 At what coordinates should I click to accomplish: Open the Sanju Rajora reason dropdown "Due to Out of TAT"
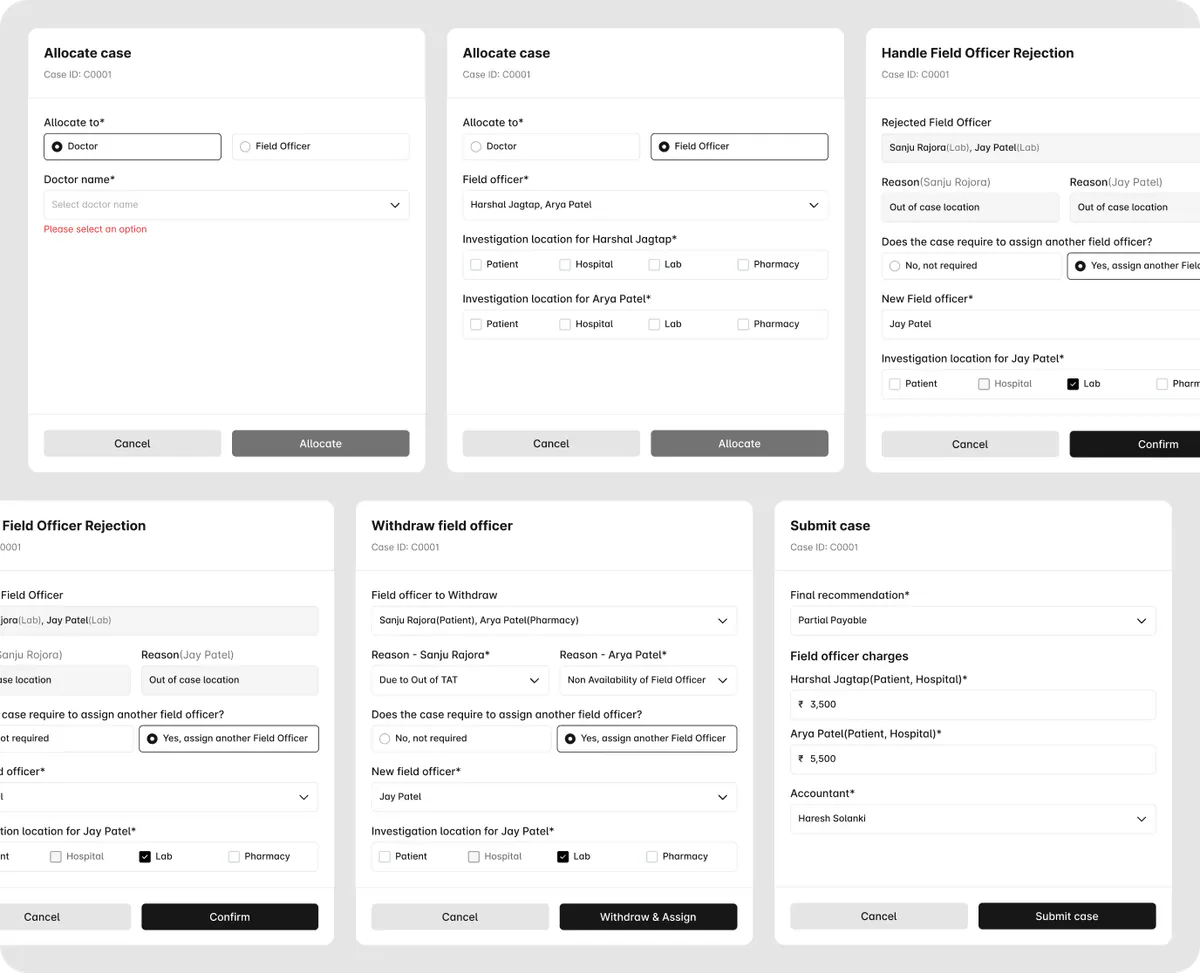(459, 680)
